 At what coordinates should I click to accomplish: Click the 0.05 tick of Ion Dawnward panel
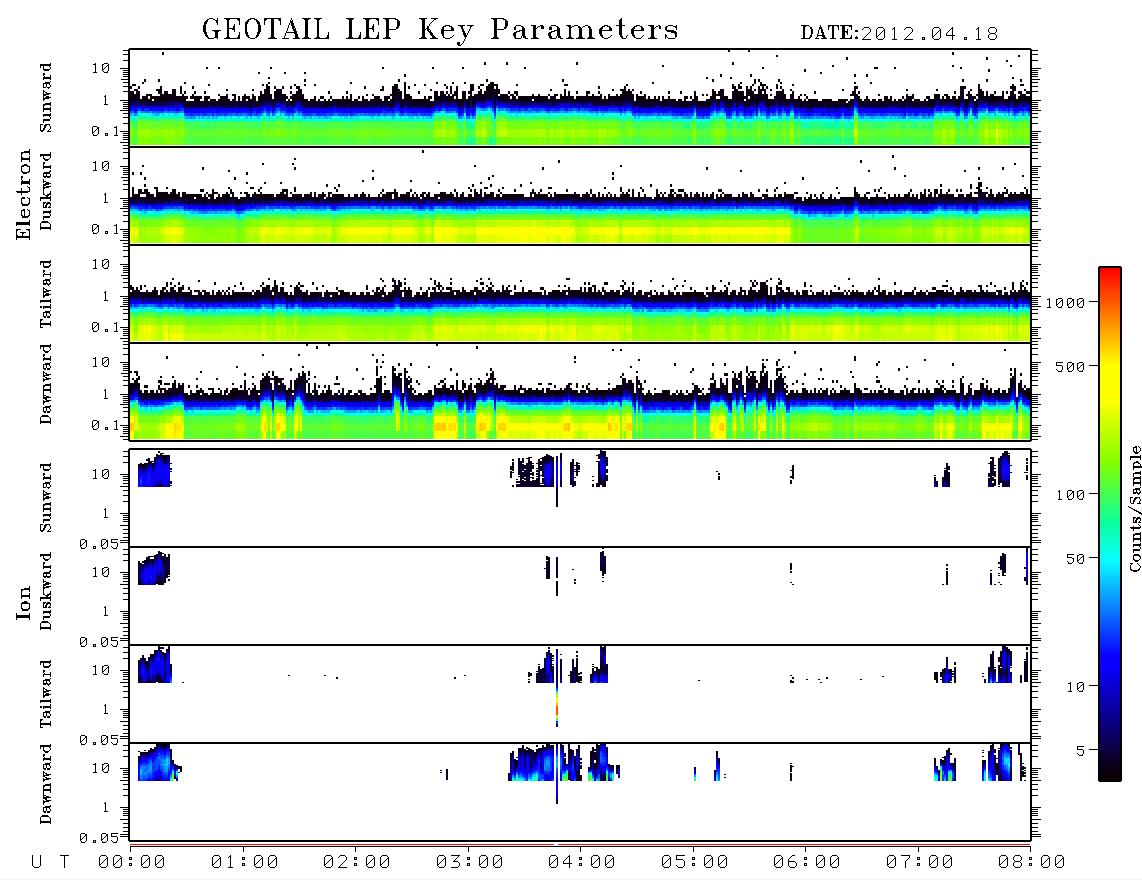98,838
